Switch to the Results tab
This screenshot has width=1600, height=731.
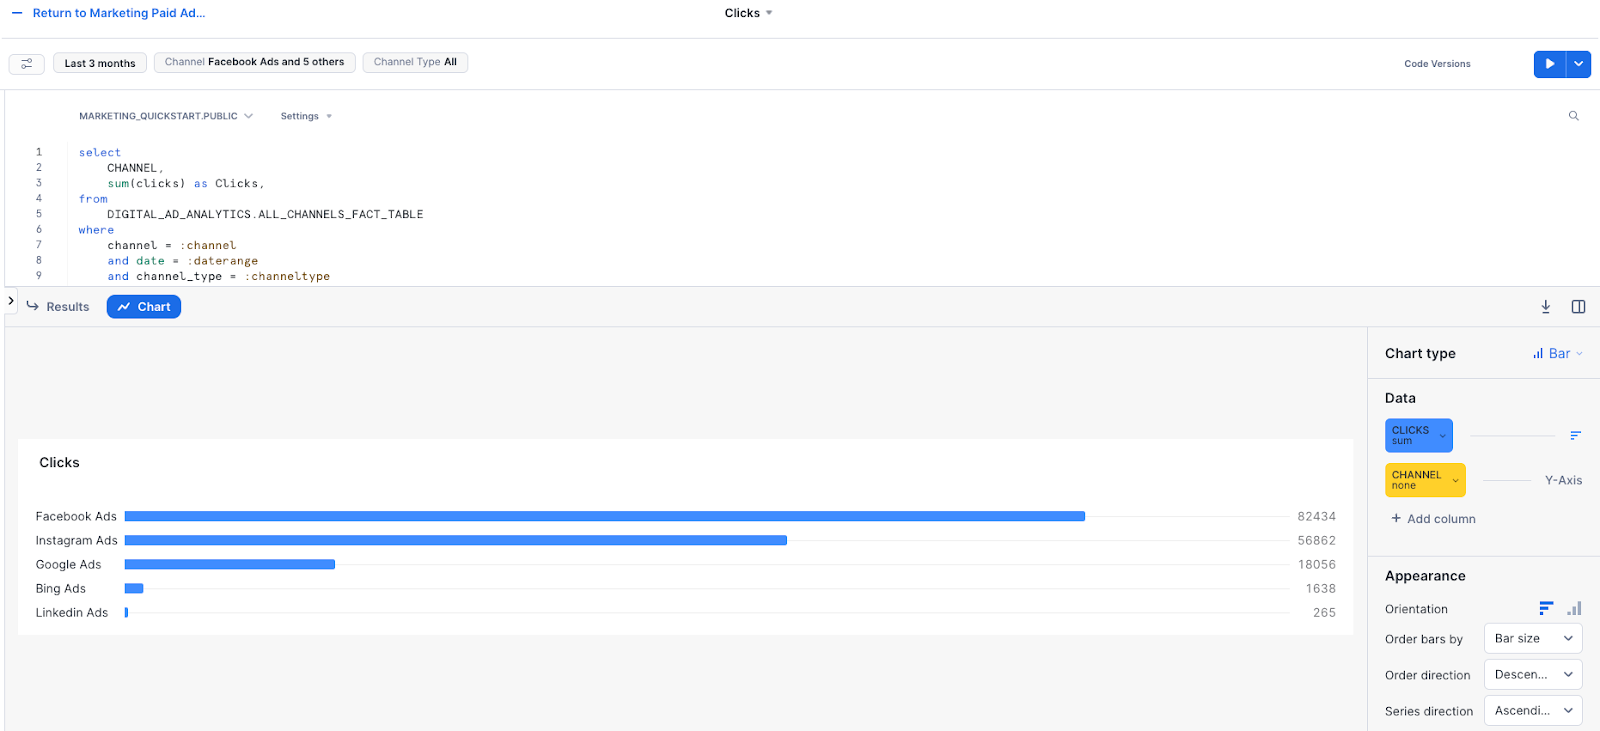click(58, 307)
